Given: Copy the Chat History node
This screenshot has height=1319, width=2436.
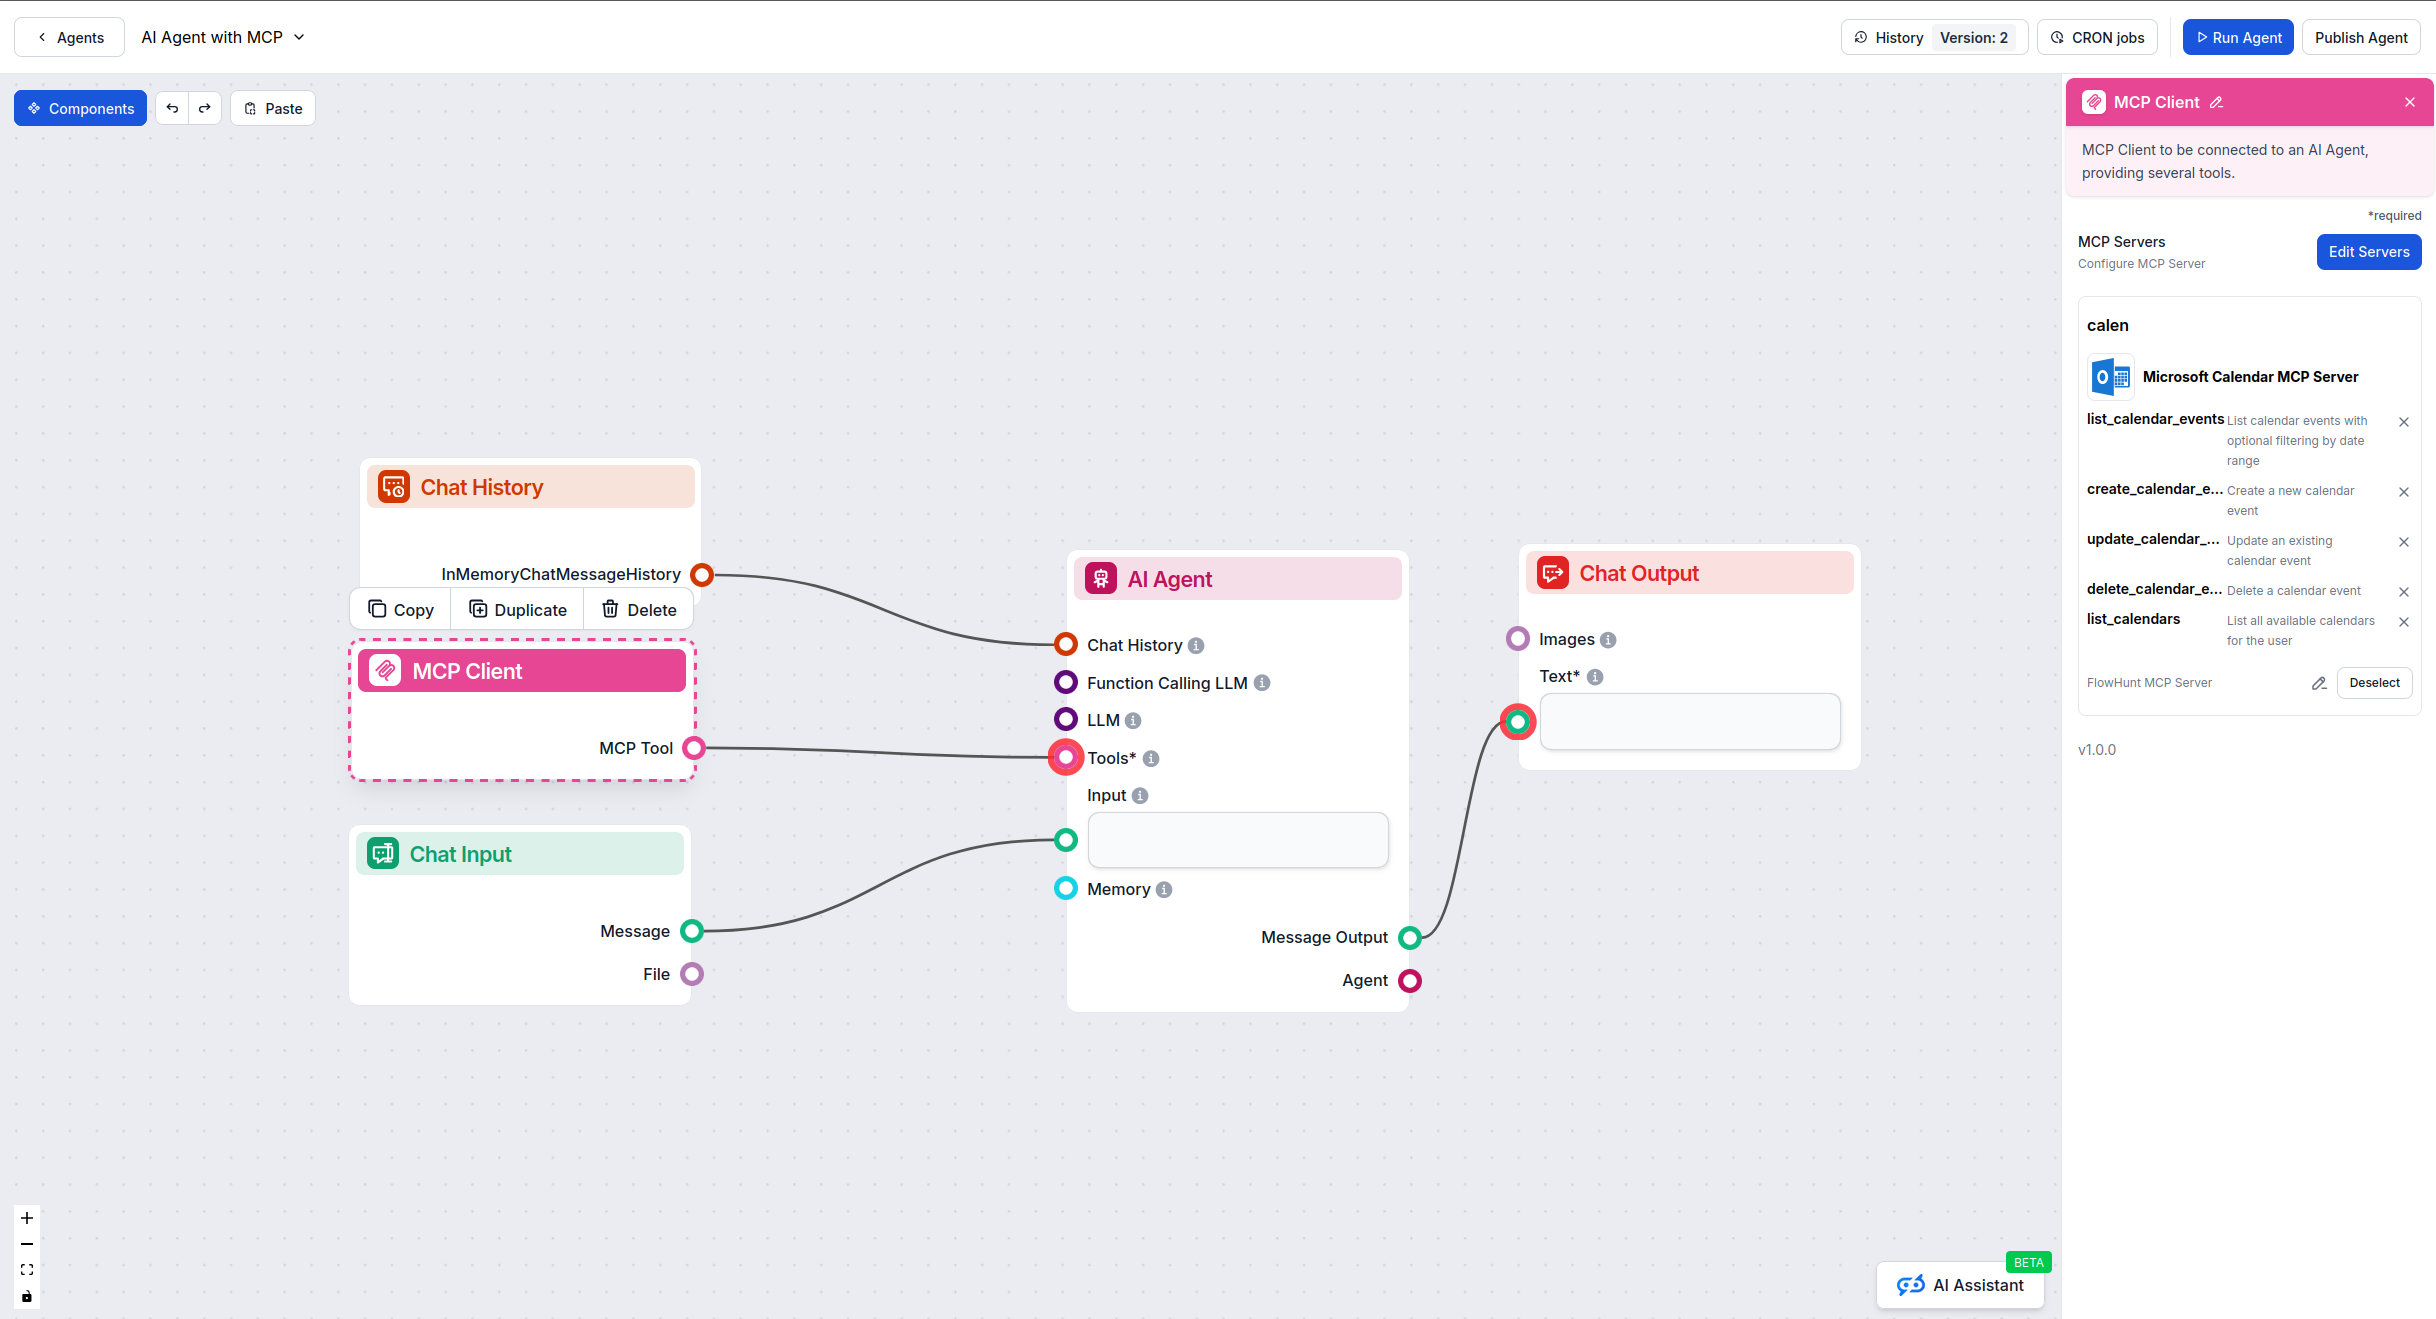Looking at the screenshot, I should click(x=400, y=609).
